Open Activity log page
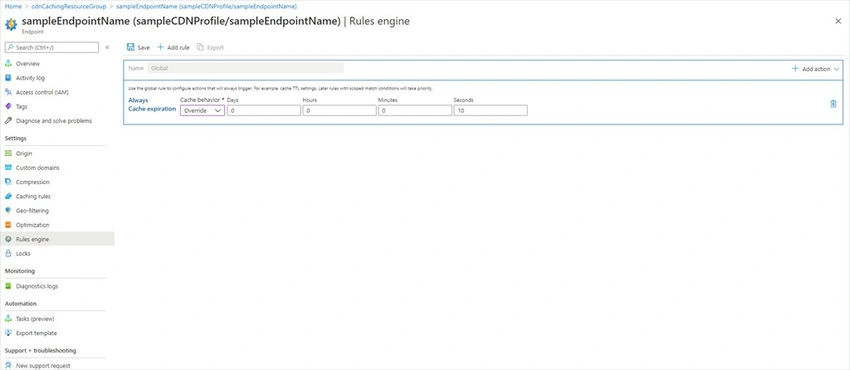Screen dimensions: 850x370 pyautogui.click(x=30, y=78)
